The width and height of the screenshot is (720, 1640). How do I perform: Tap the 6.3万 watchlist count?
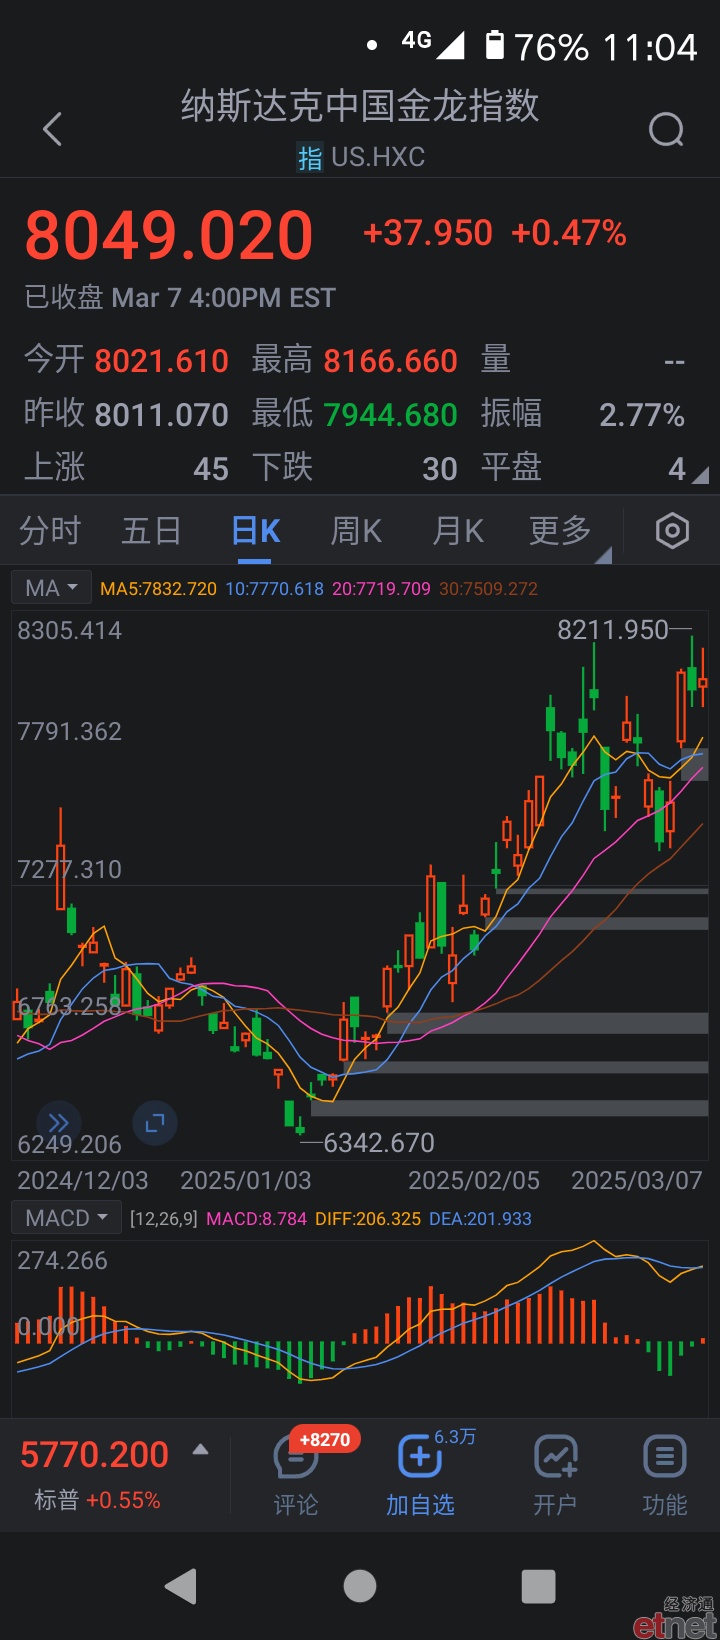(x=455, y=1437)
